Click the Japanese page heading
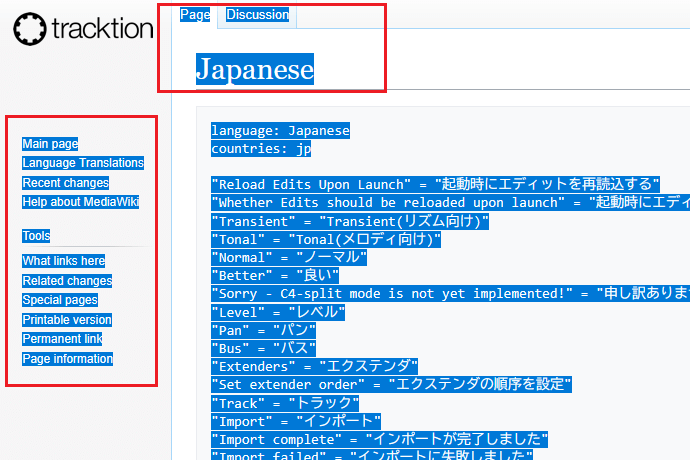 [x=254, y=69]
